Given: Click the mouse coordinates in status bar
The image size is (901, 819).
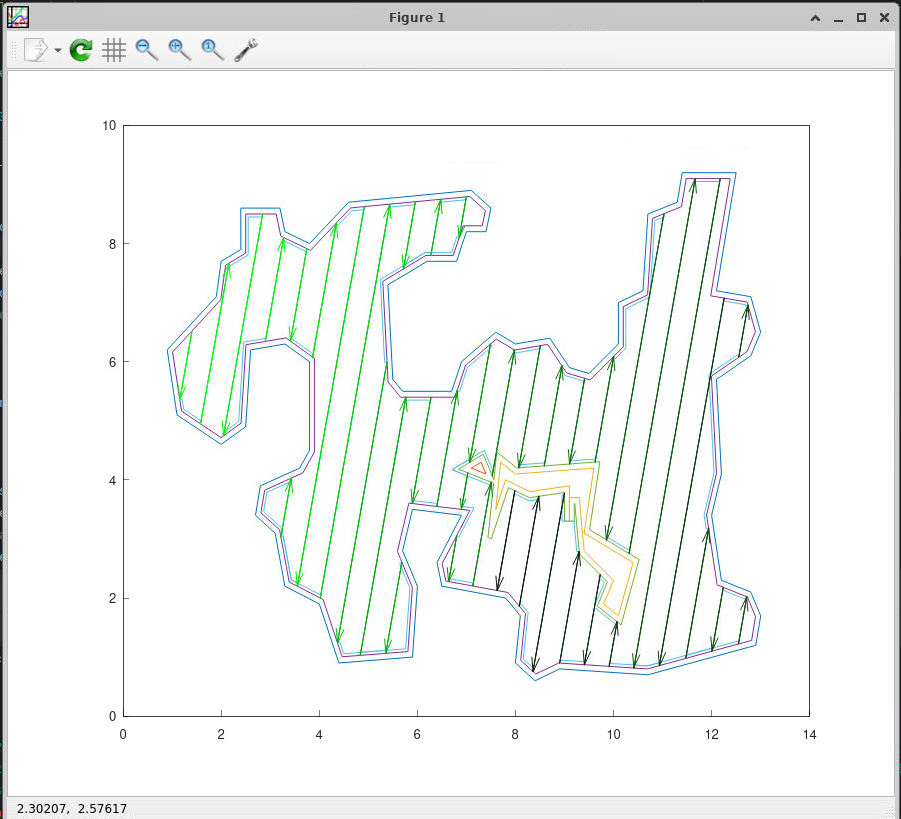Looking at the screenshot, I should coord(72,807).
